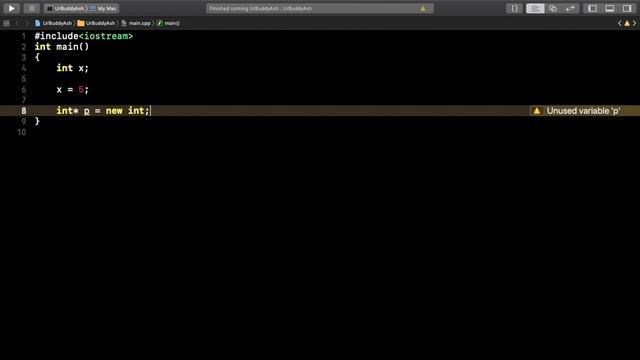Show the assistant editor
640x360 pixels.
pos(553,9)
